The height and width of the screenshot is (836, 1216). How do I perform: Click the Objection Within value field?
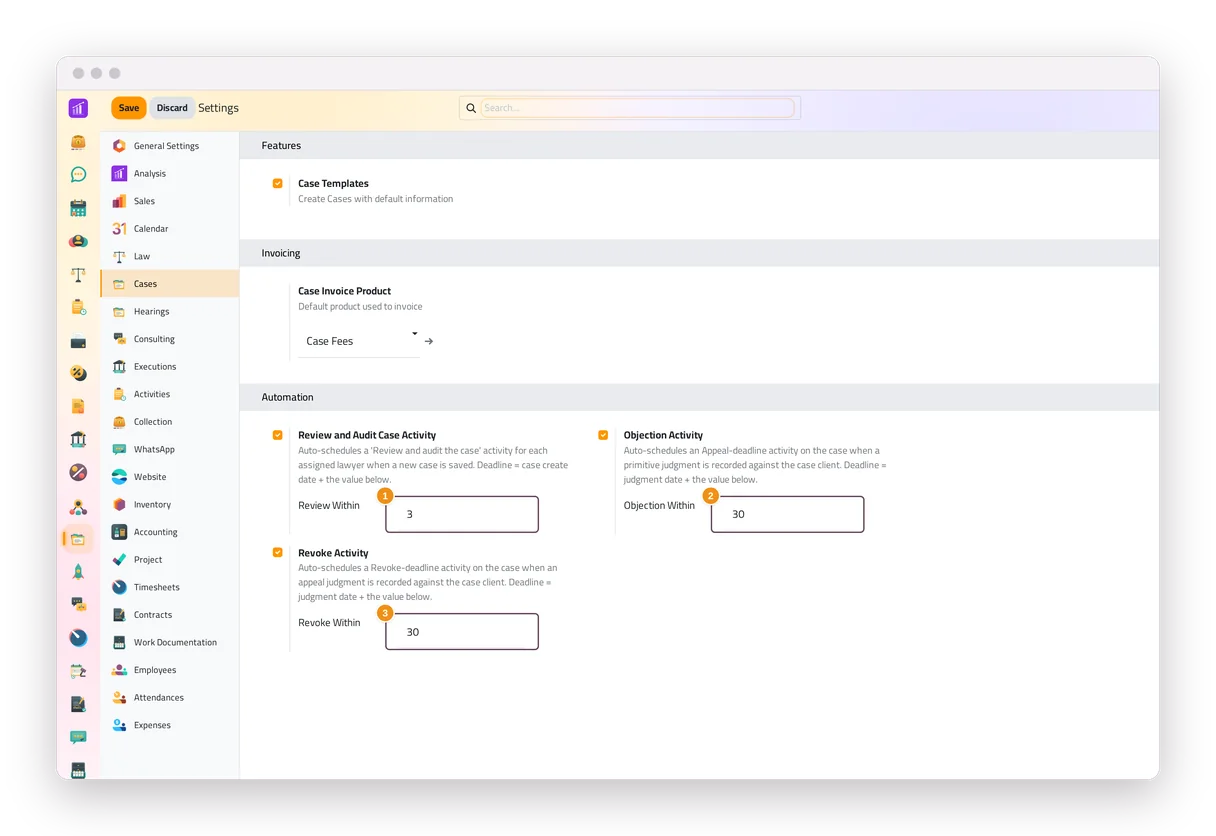787,514
